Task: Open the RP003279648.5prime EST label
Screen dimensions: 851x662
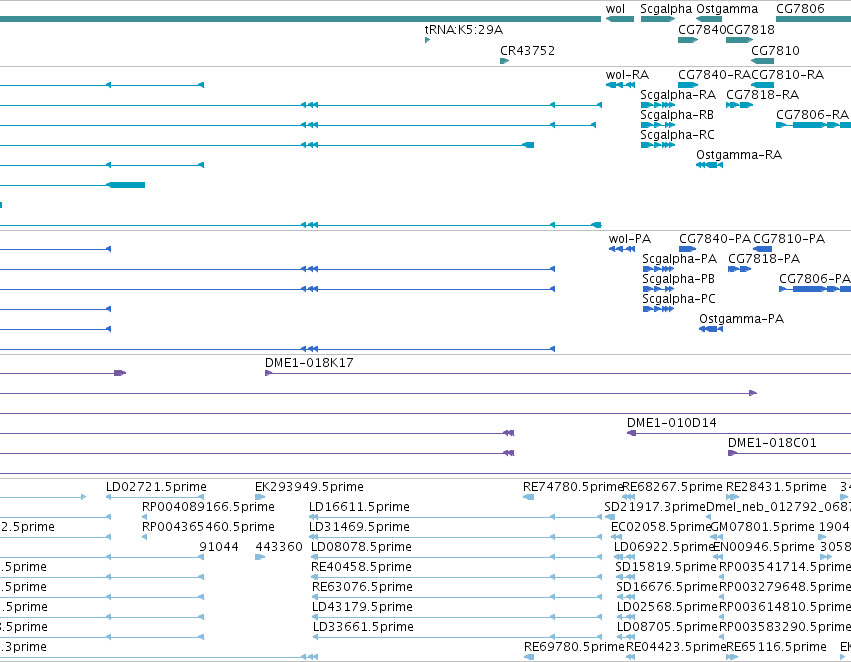Action: click(785, 588)
